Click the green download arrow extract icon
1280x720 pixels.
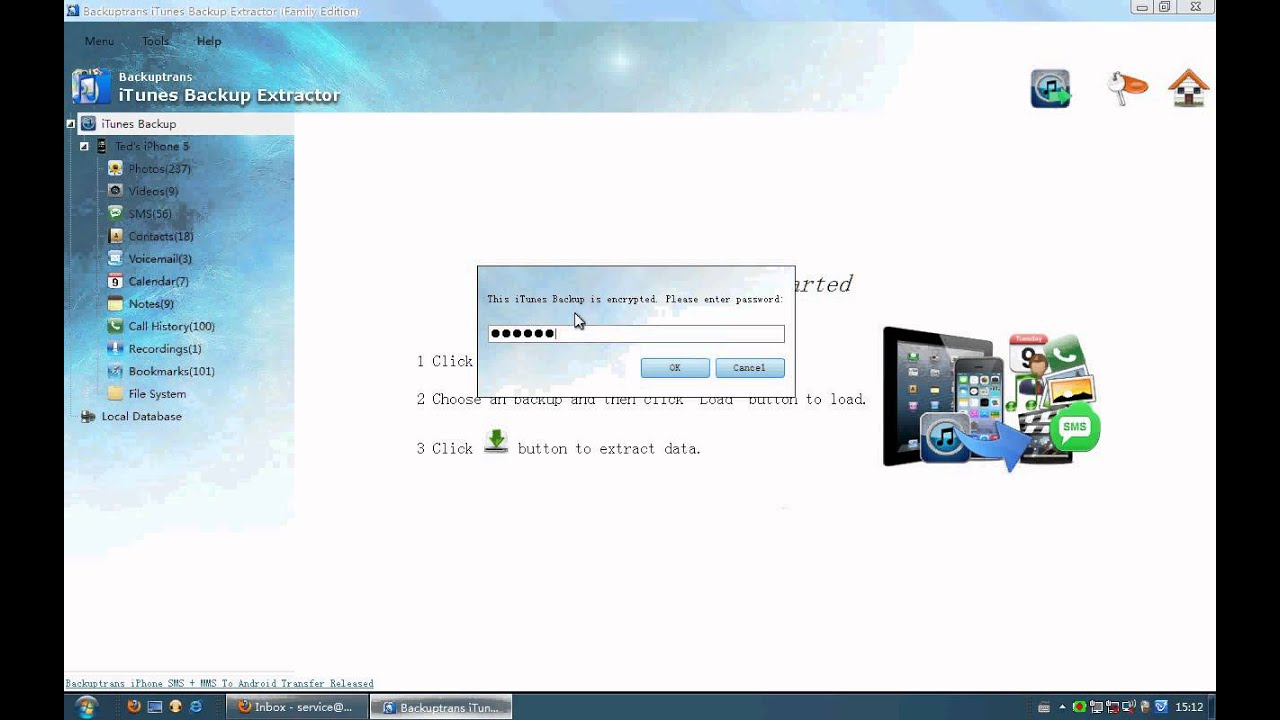pyautogui.click(x=496, y=441)
